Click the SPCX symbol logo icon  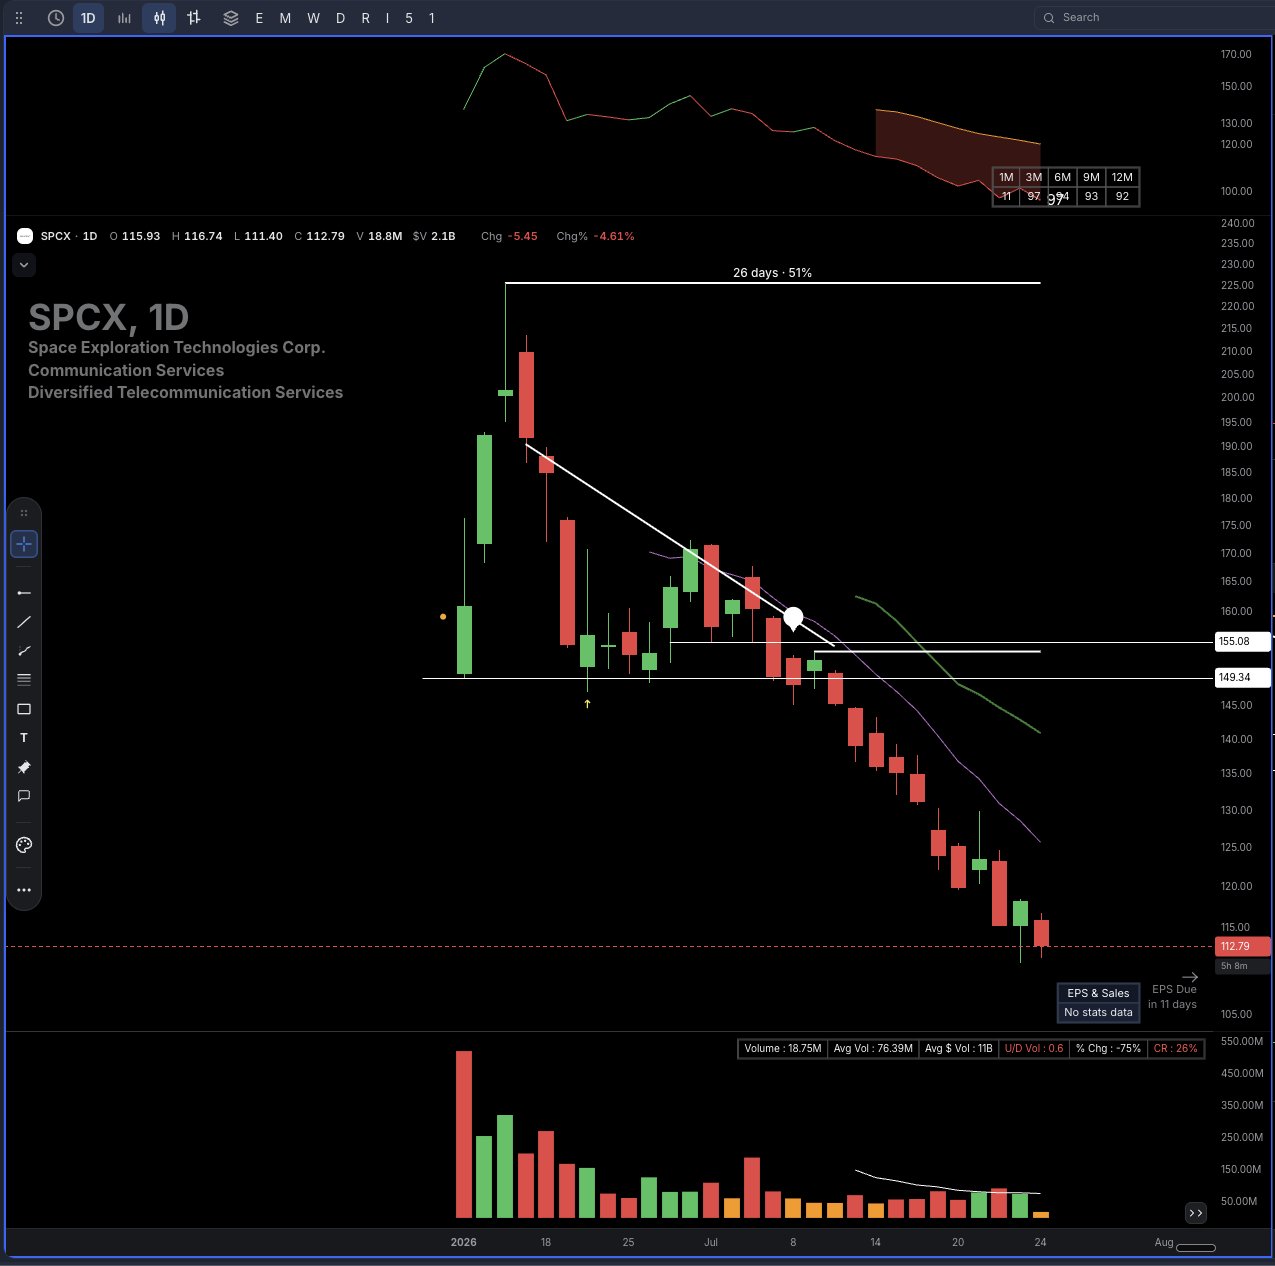(25, 236)
